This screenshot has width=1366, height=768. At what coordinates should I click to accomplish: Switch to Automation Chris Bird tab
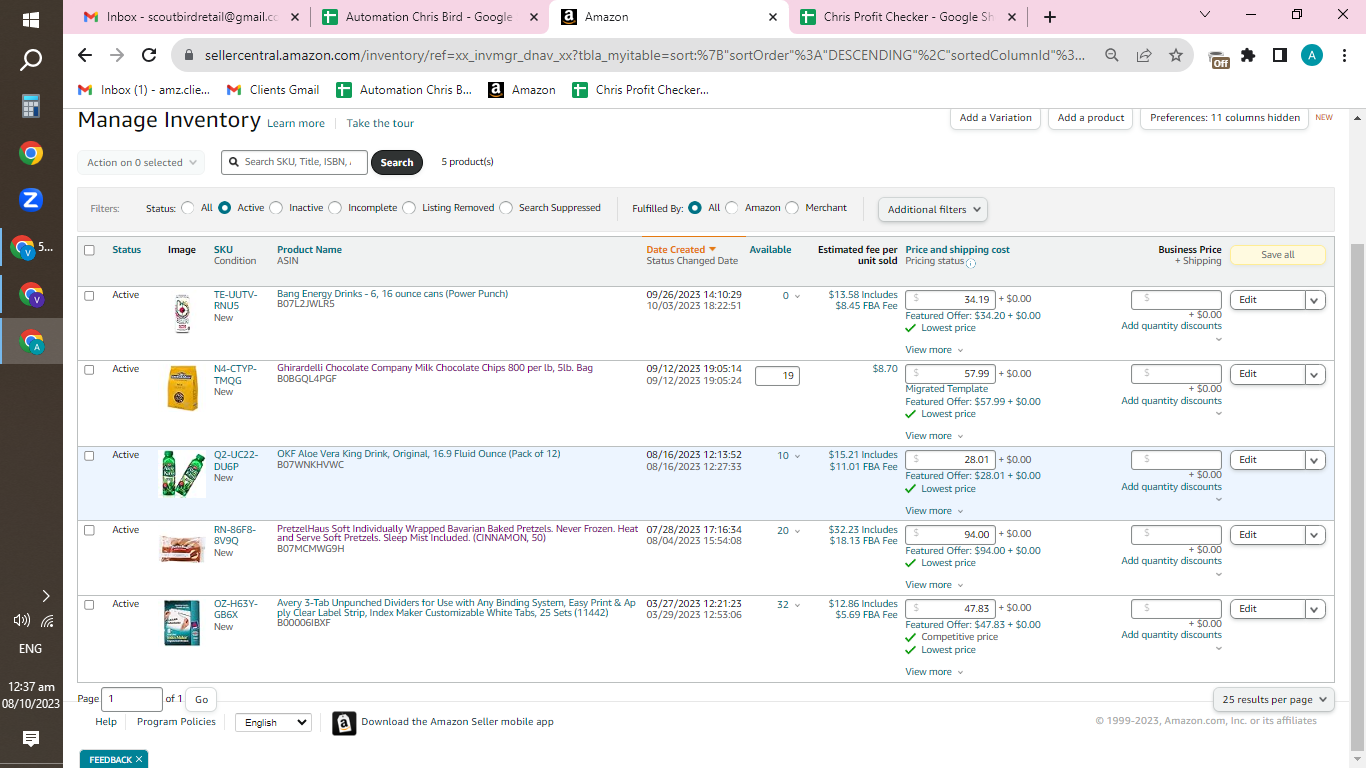(x=429, y=17)
